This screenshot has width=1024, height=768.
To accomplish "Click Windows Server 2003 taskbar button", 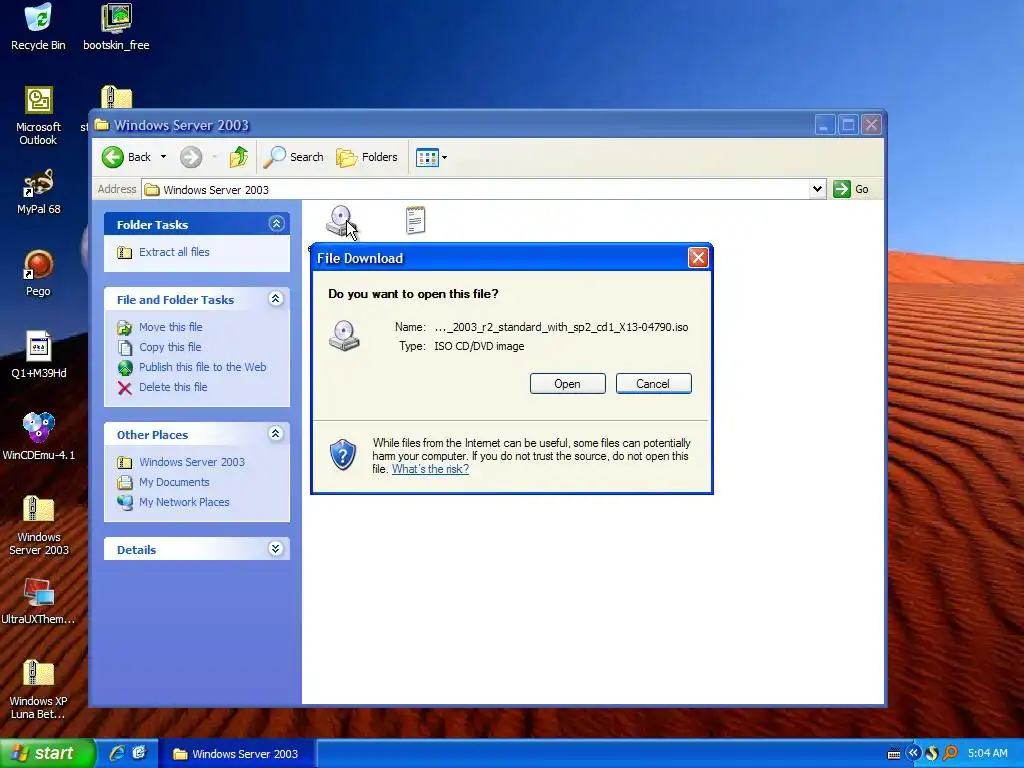I will pos(236,754).
